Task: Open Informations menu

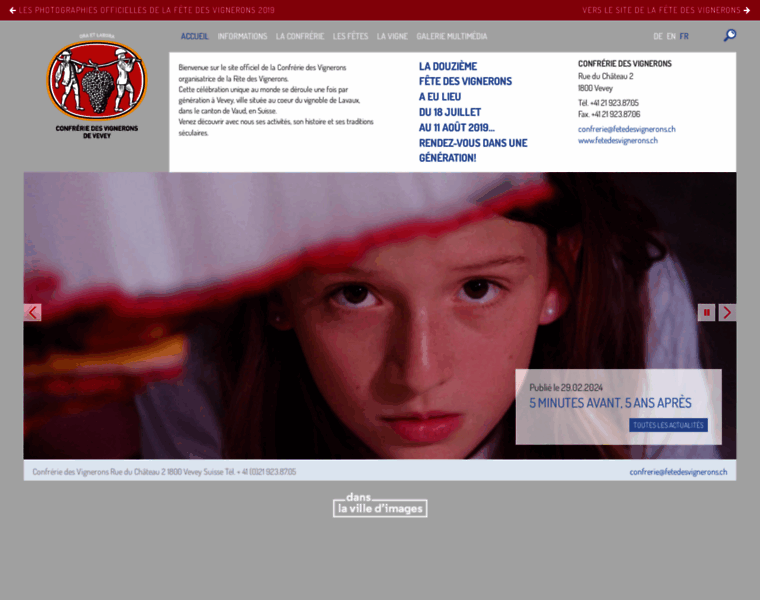Action: tap(242, 36)
